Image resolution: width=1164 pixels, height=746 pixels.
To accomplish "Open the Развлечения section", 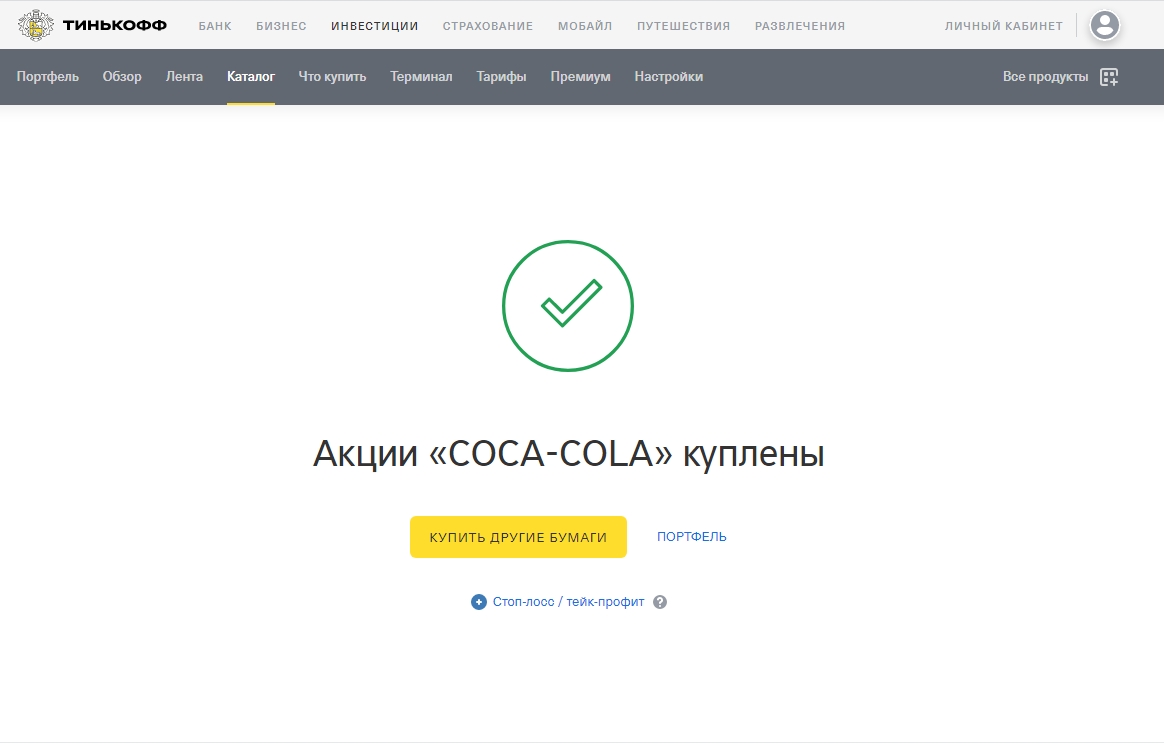I will tap(800, 26).
